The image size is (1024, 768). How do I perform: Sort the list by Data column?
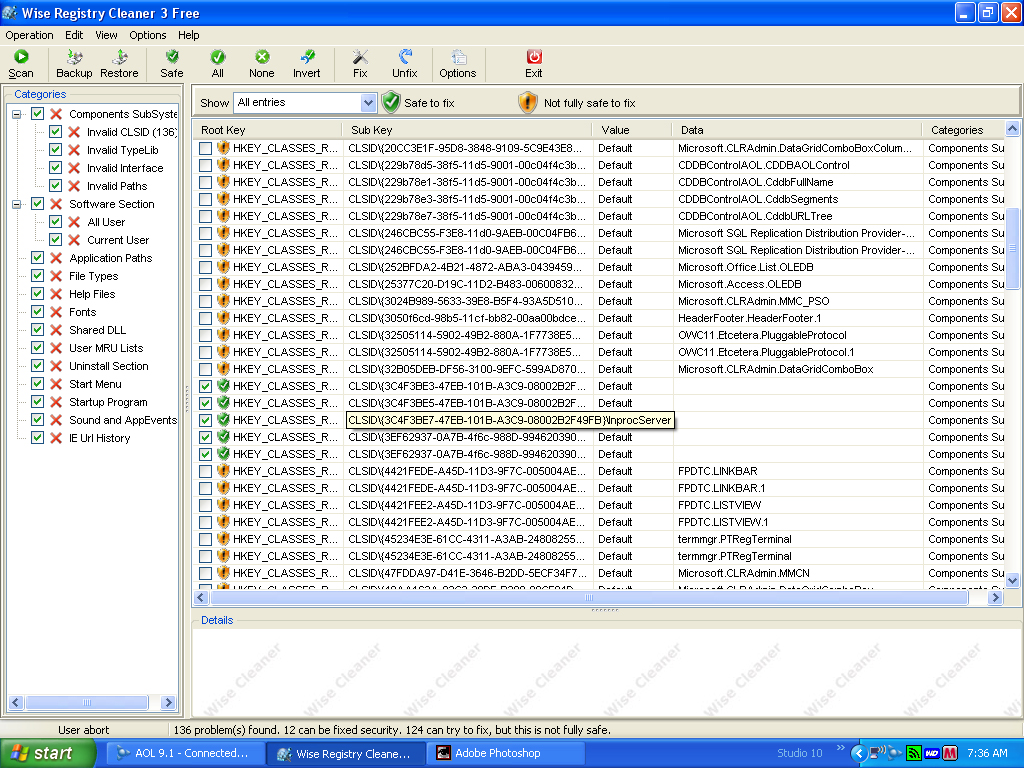click(797, 130)
